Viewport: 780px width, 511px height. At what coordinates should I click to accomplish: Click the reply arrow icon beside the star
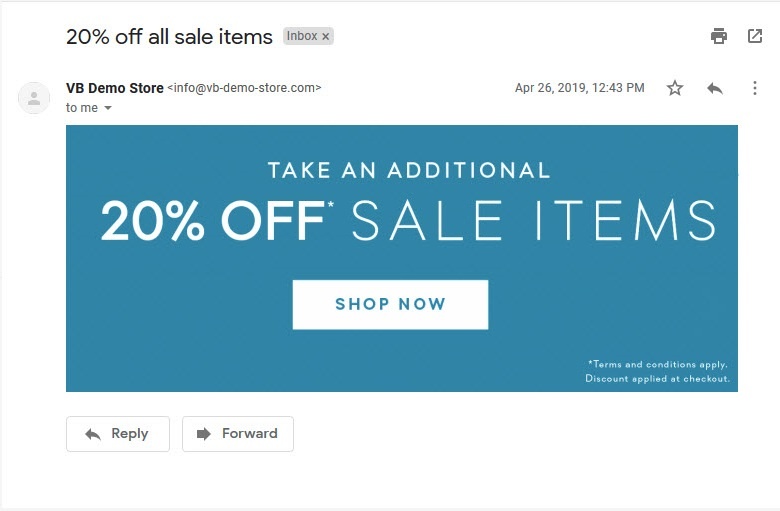click(715, 88)
